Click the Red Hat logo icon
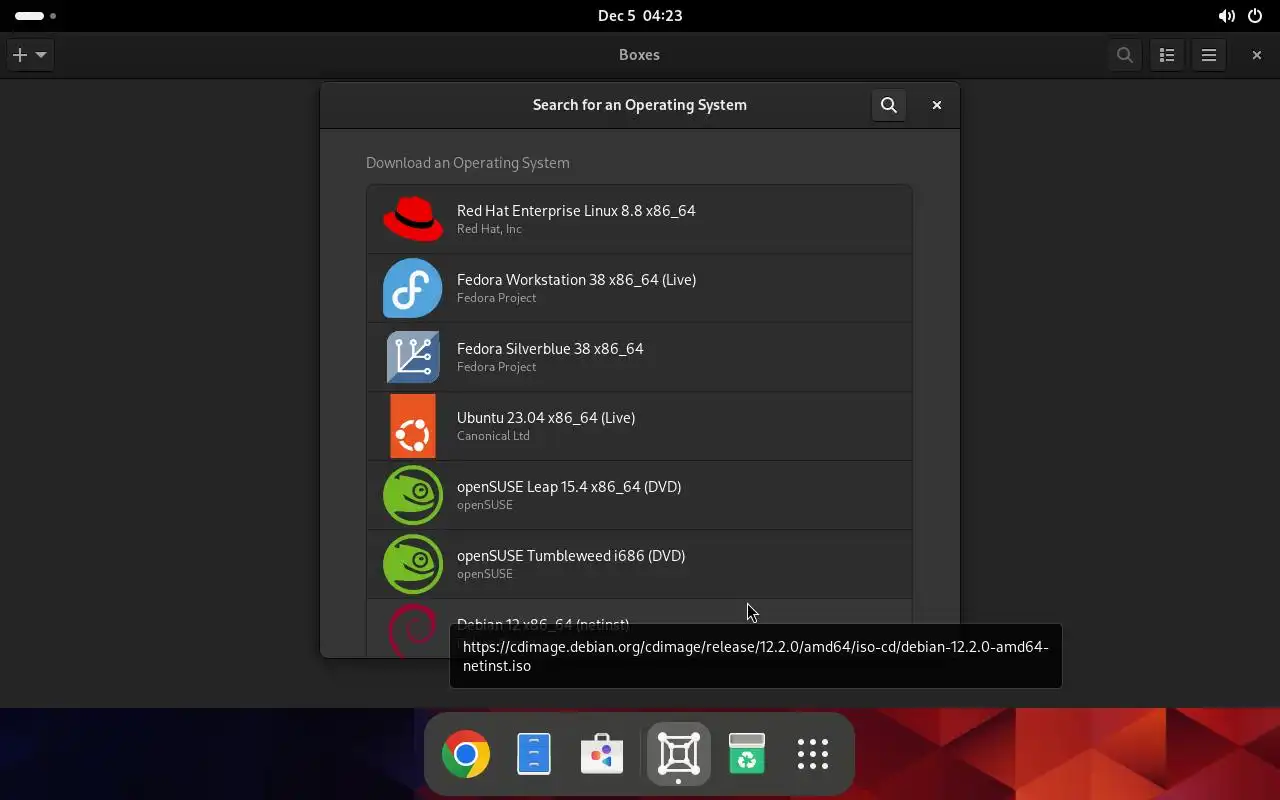Image resolution: width=1280 pixels, height=800 pixels. point(413,219)
